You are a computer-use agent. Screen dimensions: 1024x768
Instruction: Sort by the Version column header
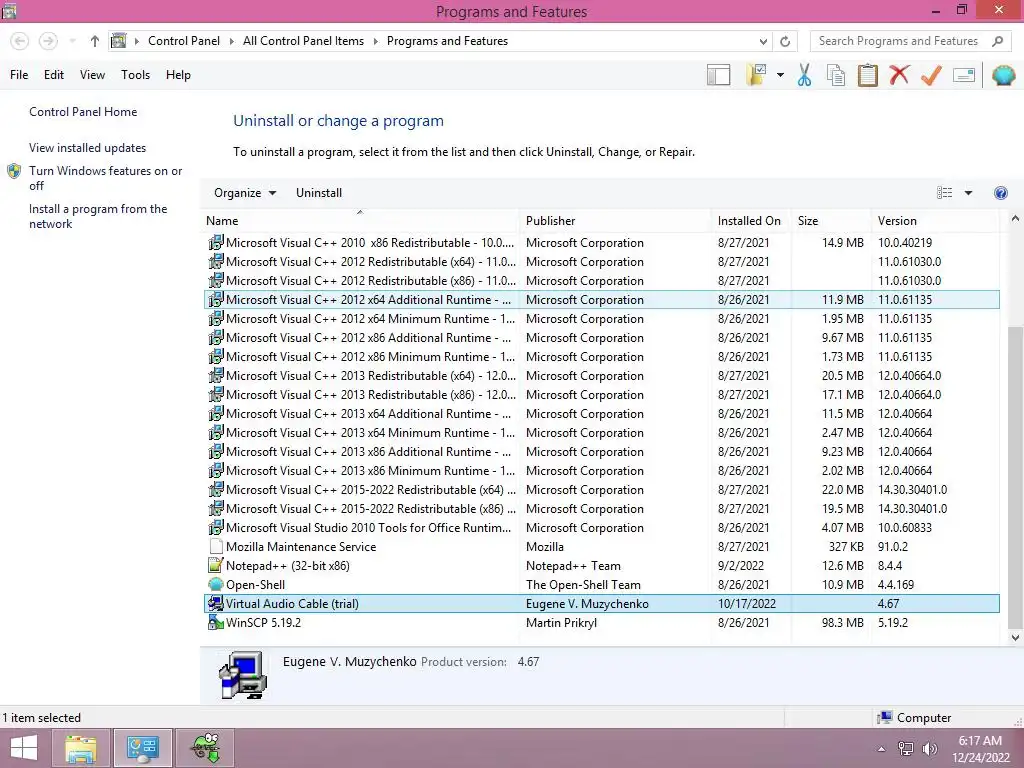(935, 221)
